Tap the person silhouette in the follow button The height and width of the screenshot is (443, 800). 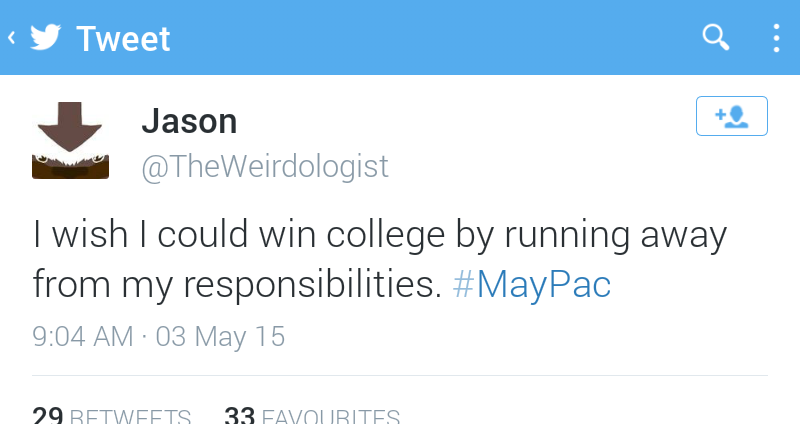737,117
